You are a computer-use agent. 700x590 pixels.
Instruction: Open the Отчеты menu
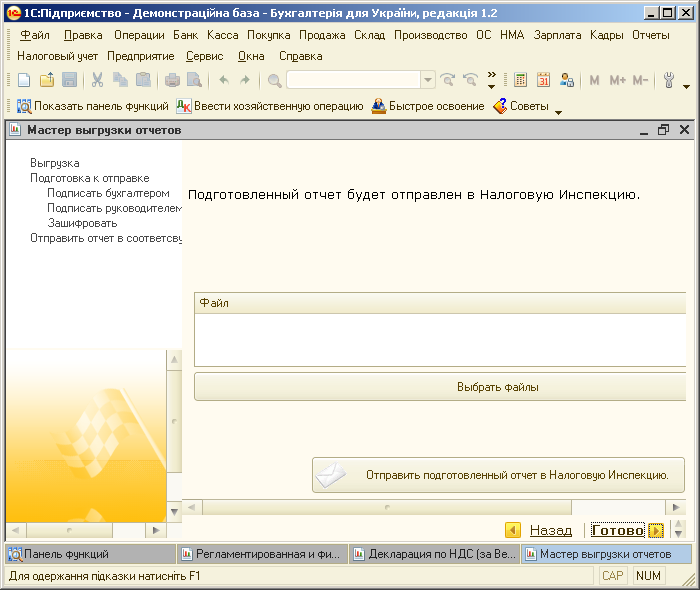650,35
